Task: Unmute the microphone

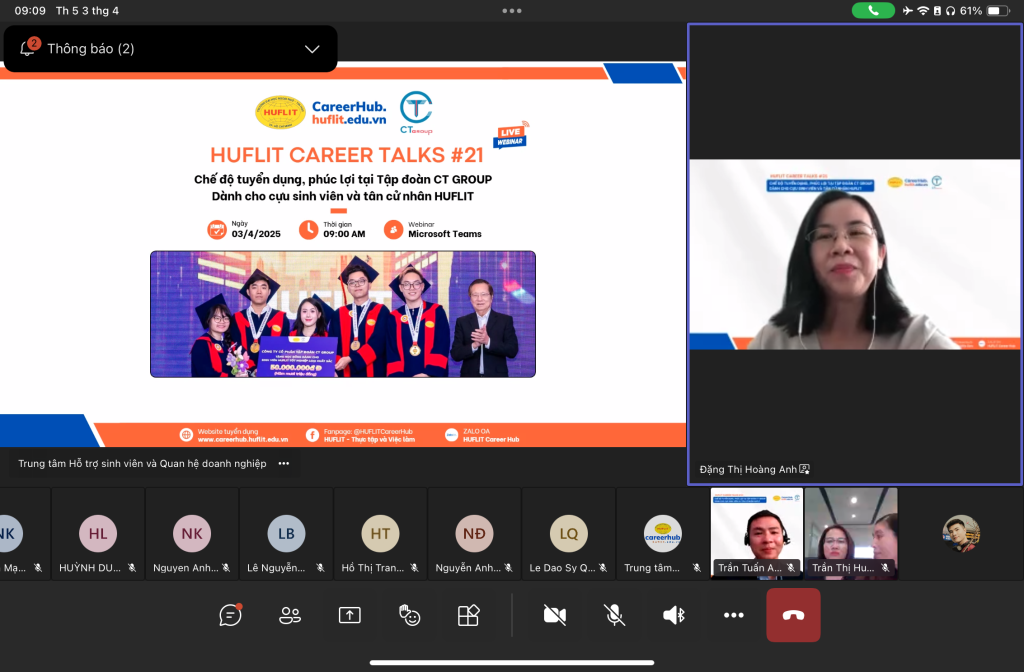Action: click(614, 615)
